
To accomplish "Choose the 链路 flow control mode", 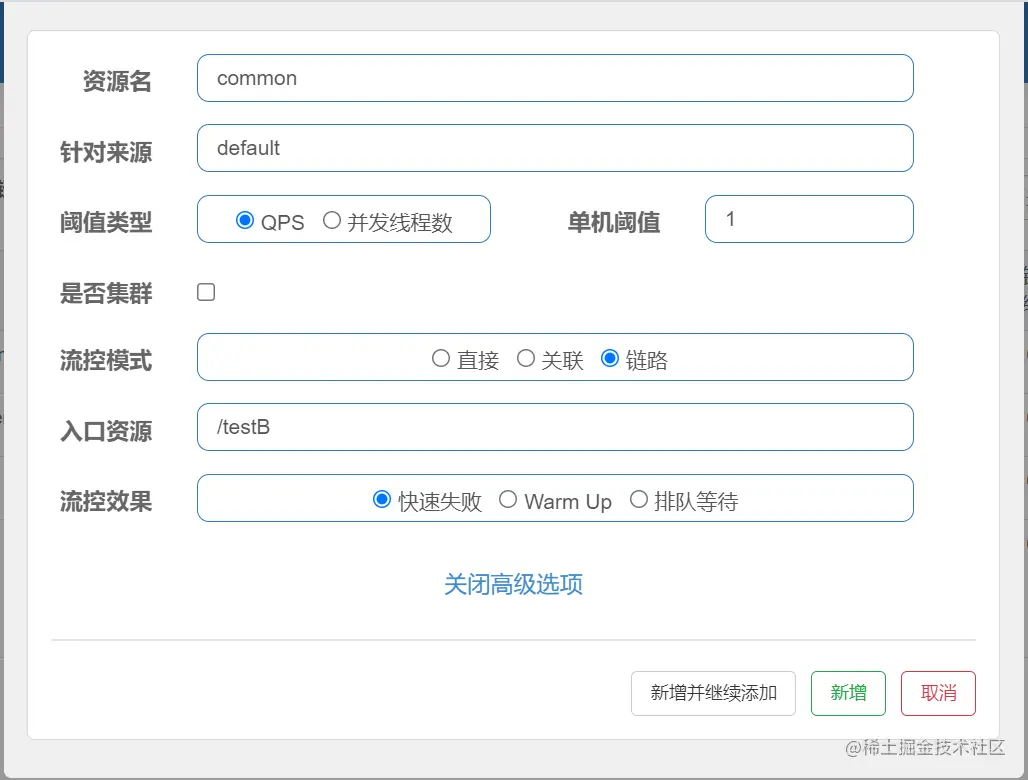I will click(x=610, y=359).
